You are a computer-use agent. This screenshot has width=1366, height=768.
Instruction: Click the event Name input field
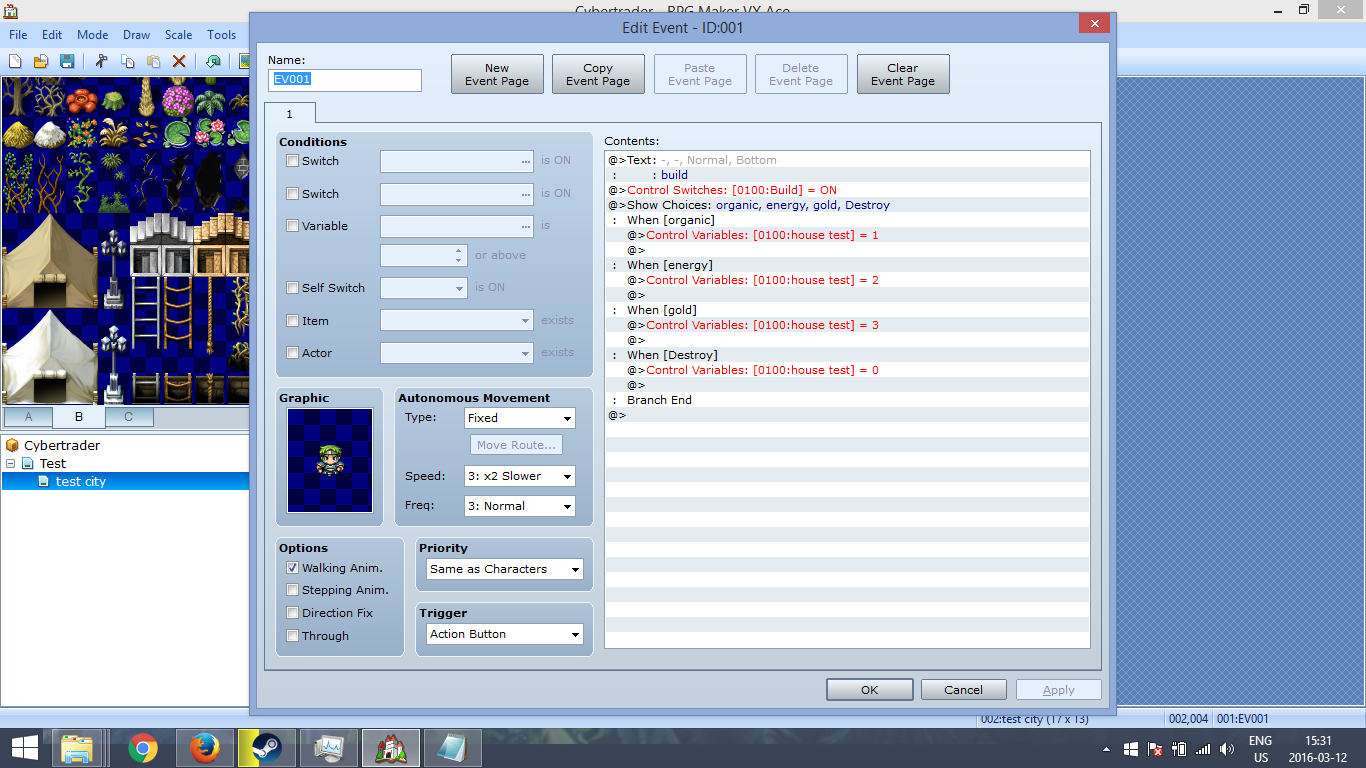pyautogui.click(x=345, y=80)
